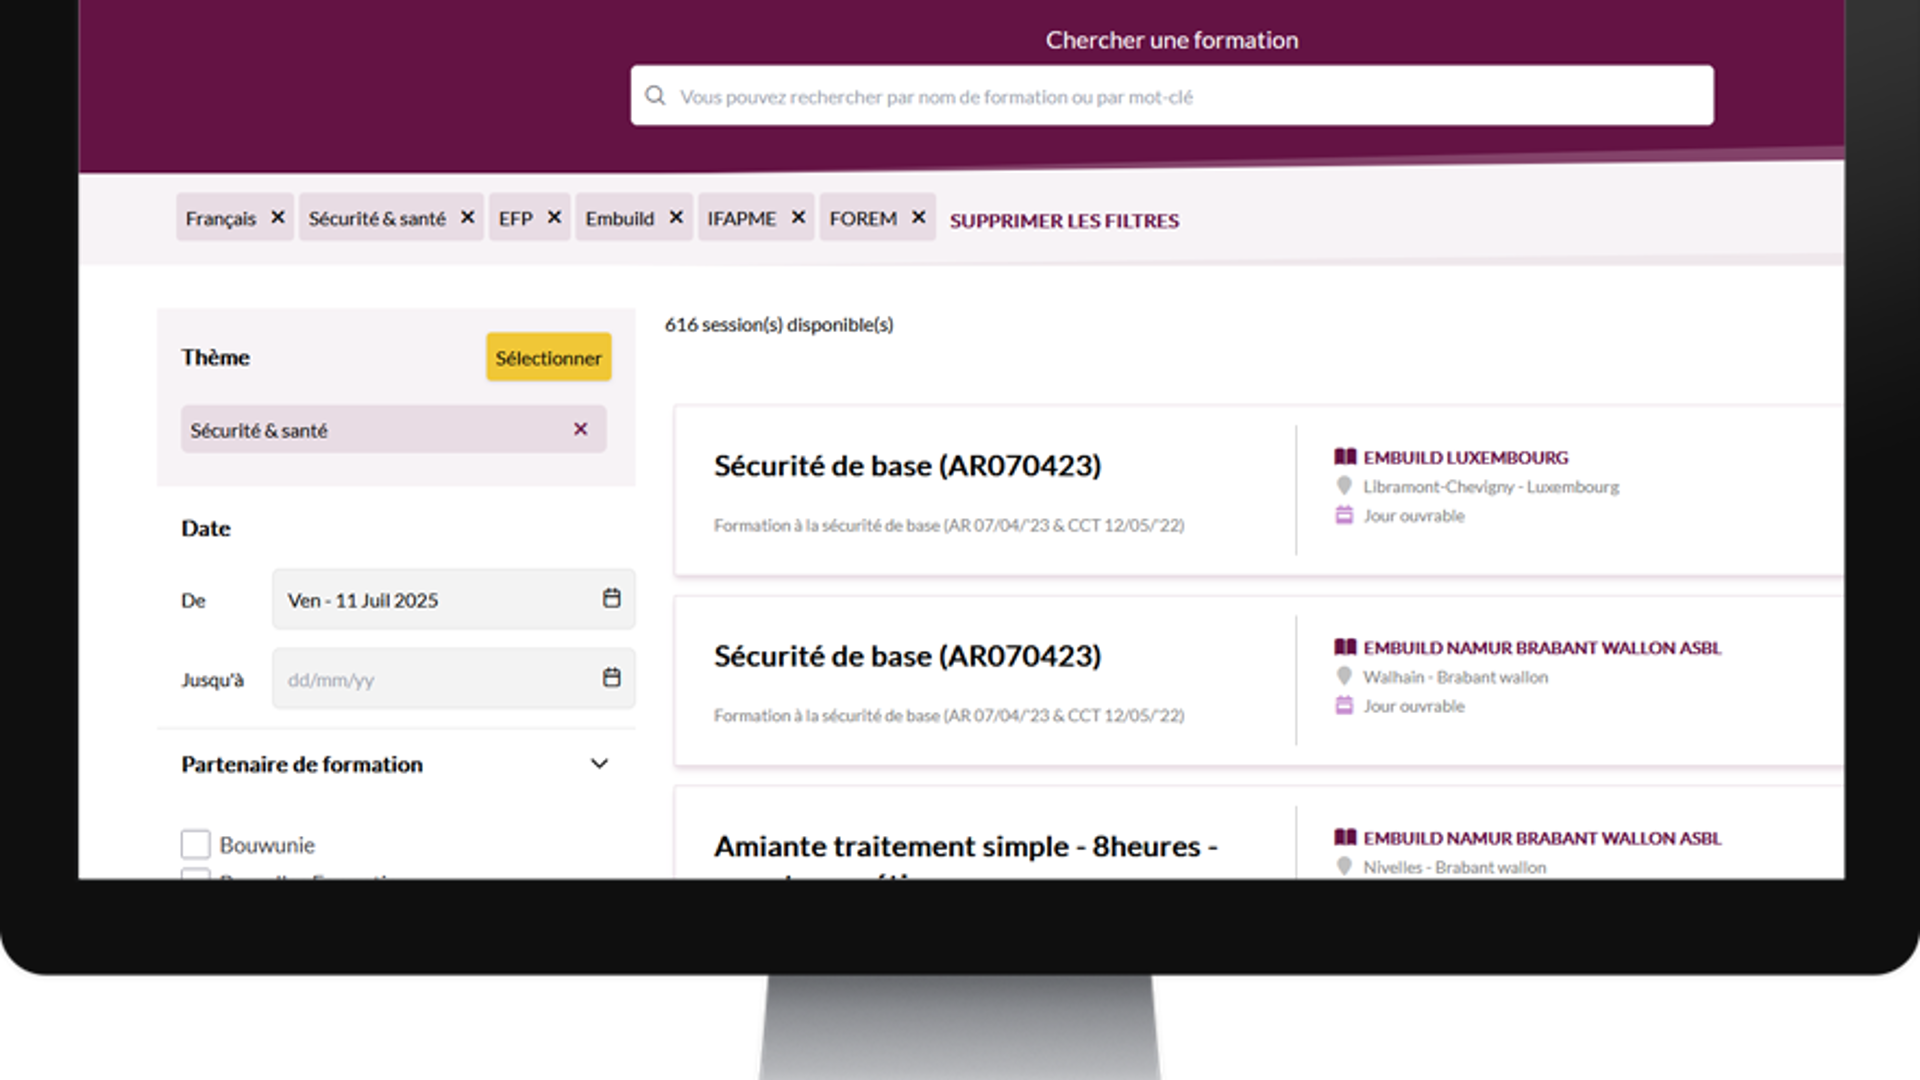The image size is (1920, 1080).
Task: Enable the partially visible Bruxelles Formation checkbox
Action: point(196,879)
